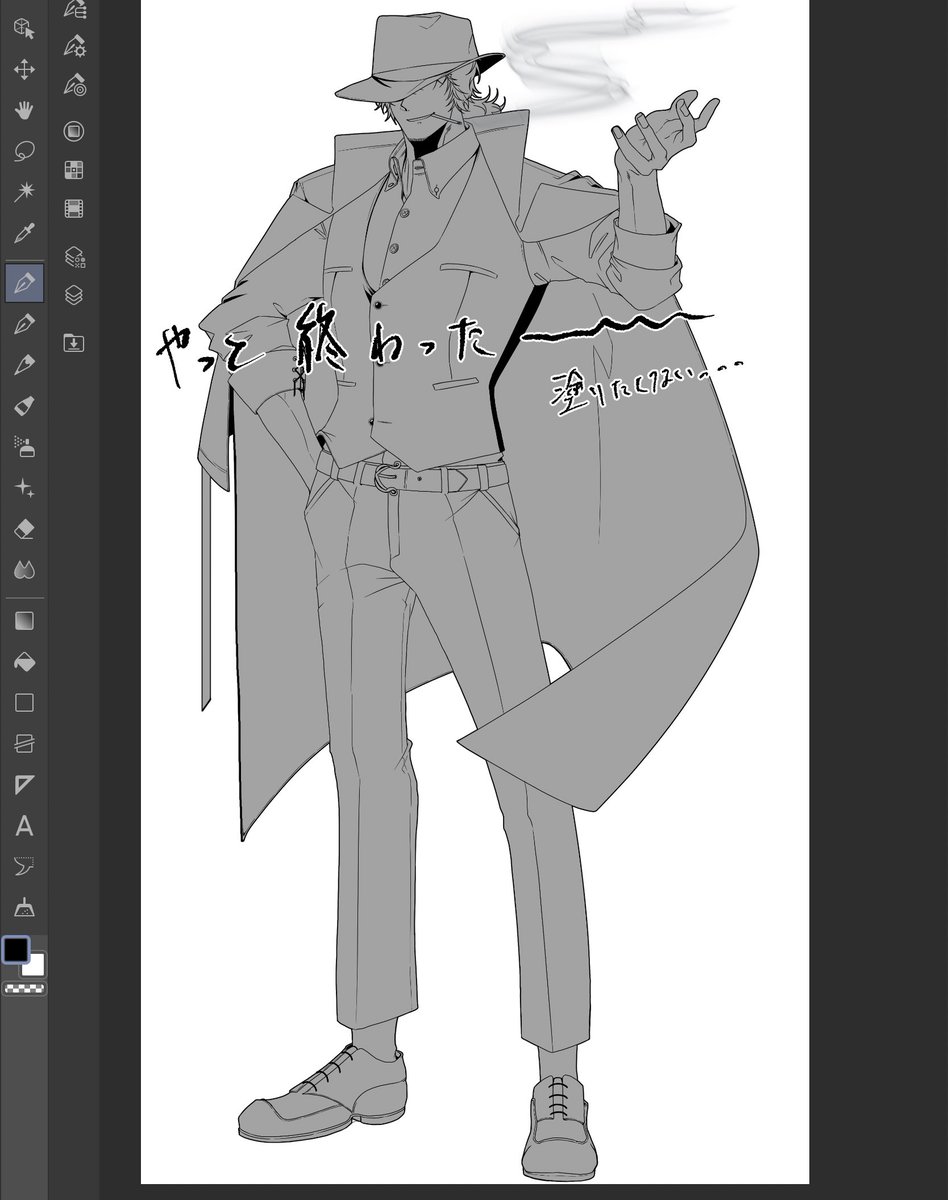Screen dimensions: 948x1200
Task: Select the Text tool
Action: pyautogui.click(x=24, y=826)
